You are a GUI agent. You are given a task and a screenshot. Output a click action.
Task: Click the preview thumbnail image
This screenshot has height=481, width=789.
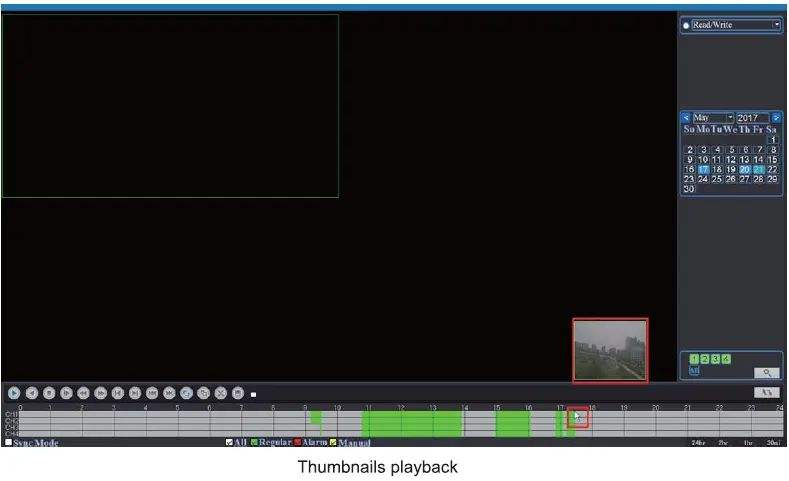click(x=610, y=350)
